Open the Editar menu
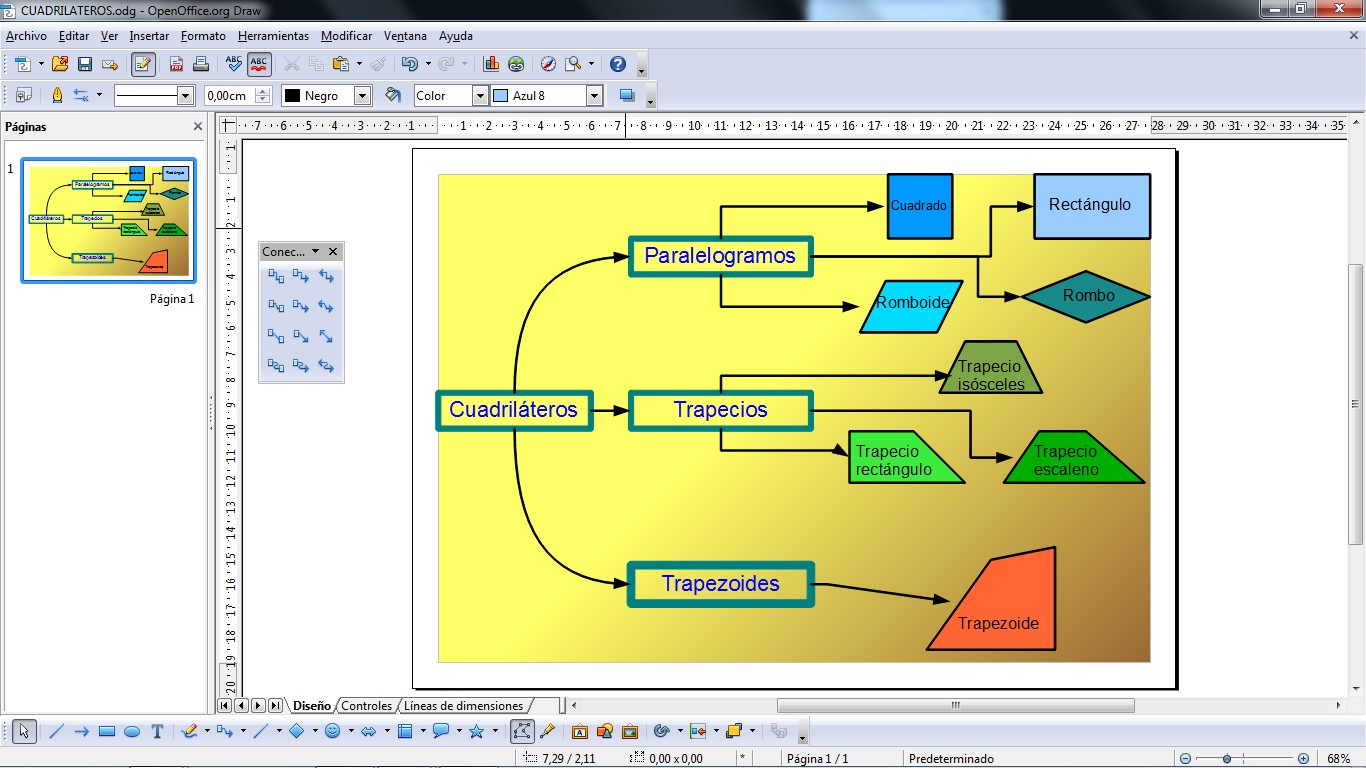This screenshot has width=1366, height=768. pos(74,36)
